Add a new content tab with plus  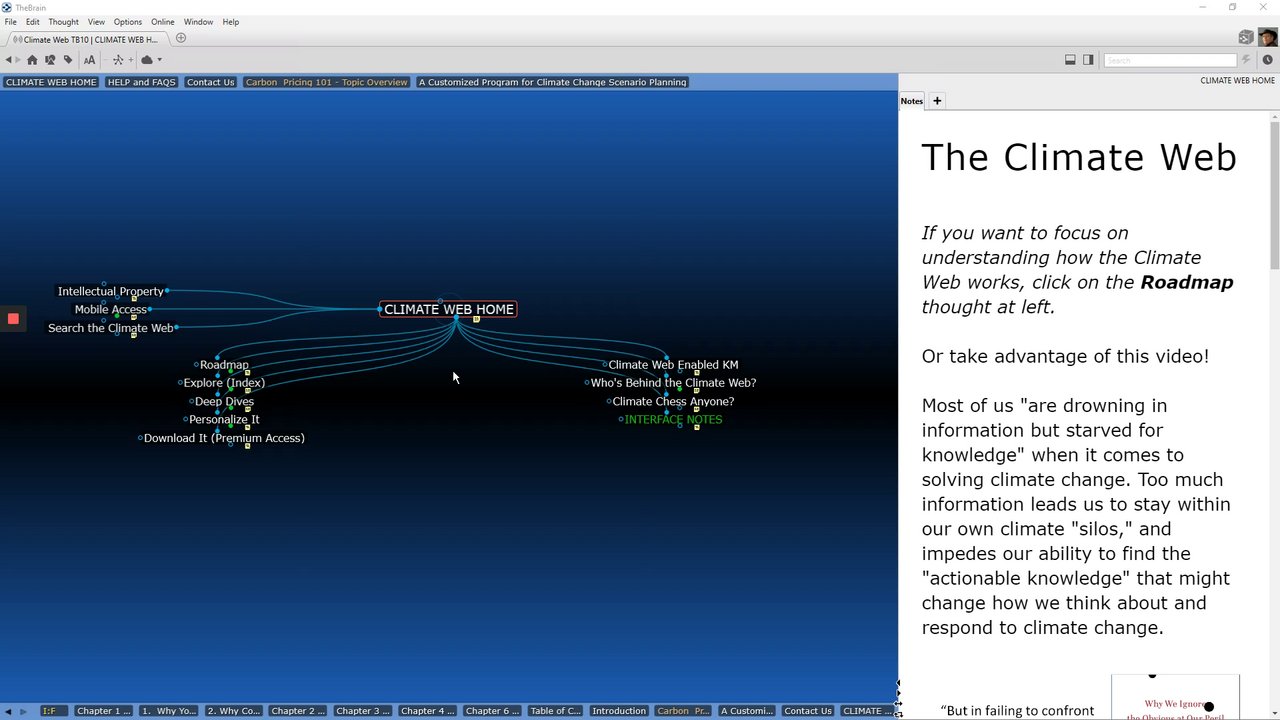[937, 101]
